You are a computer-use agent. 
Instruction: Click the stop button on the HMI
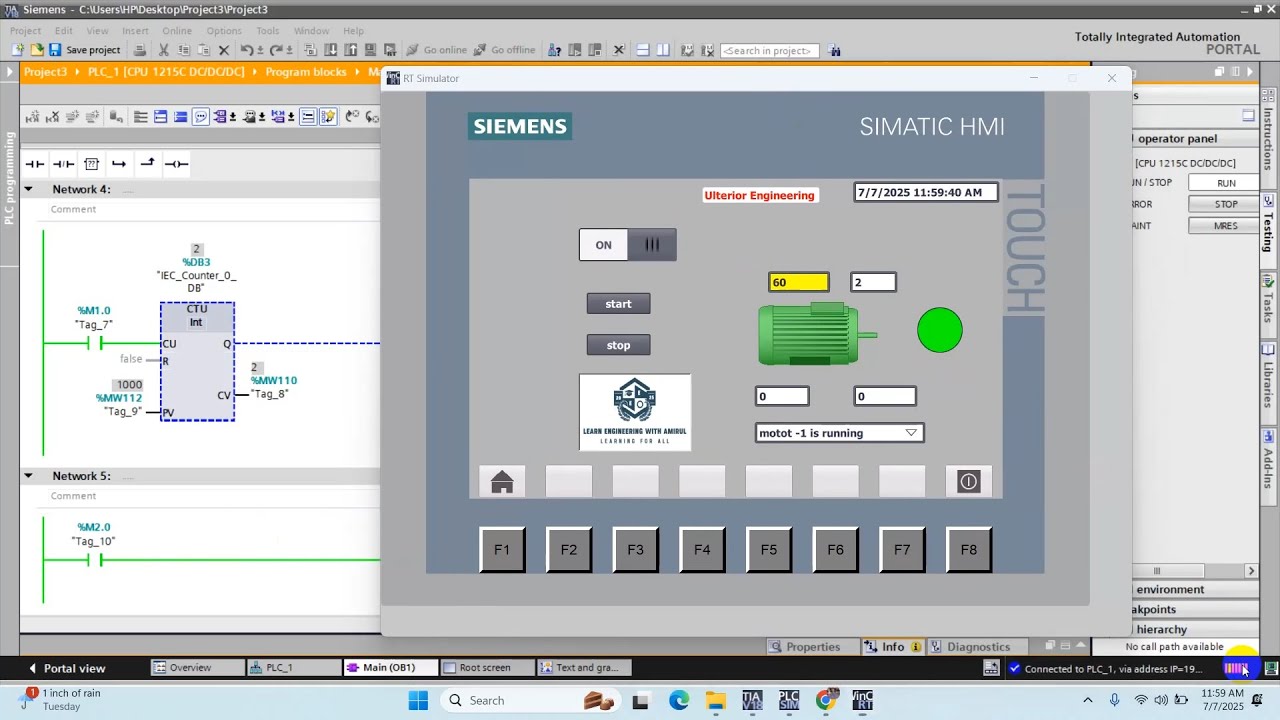(x=618, y=345)
